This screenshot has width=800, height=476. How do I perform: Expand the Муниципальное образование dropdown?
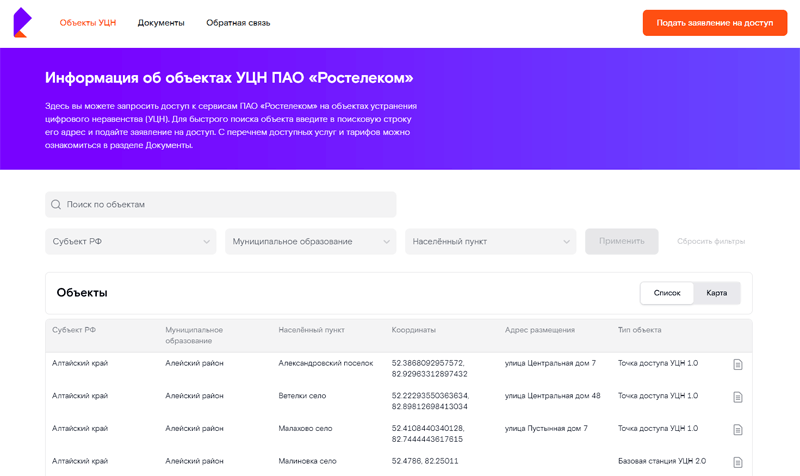point(311,241)
